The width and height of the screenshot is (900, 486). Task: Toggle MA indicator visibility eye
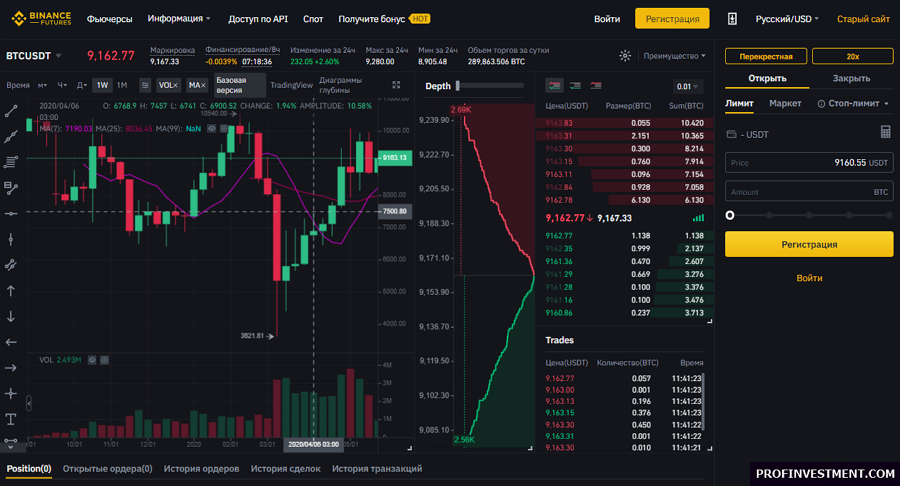[x=212, y=129]
